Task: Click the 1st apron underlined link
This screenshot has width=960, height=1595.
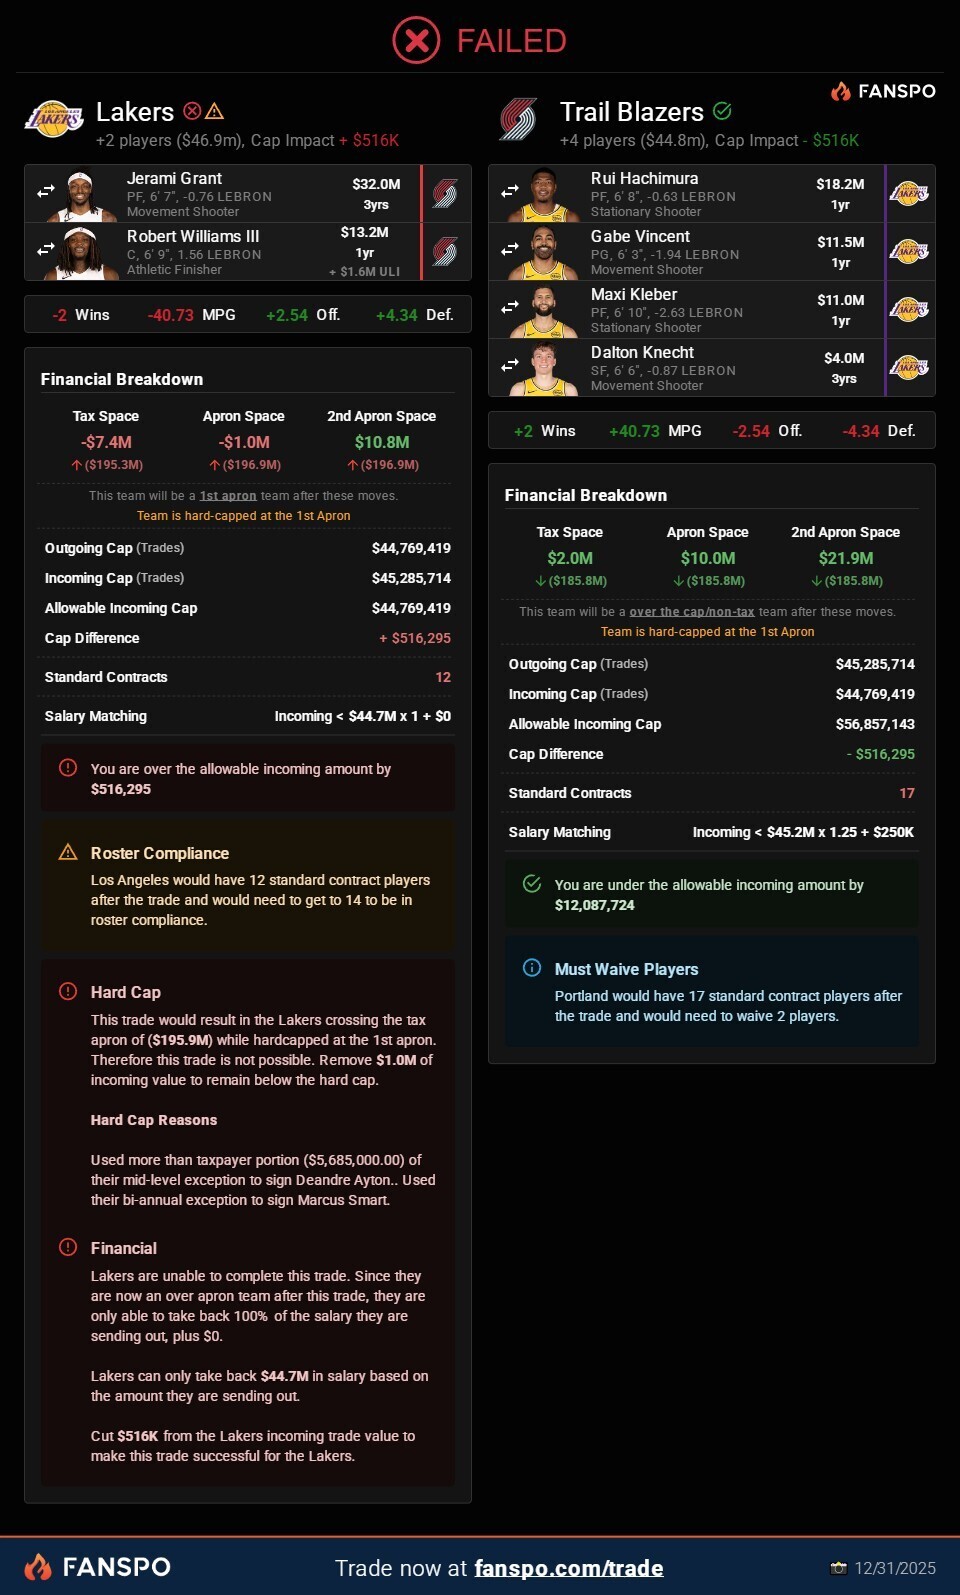Action: tap(228, 496)
